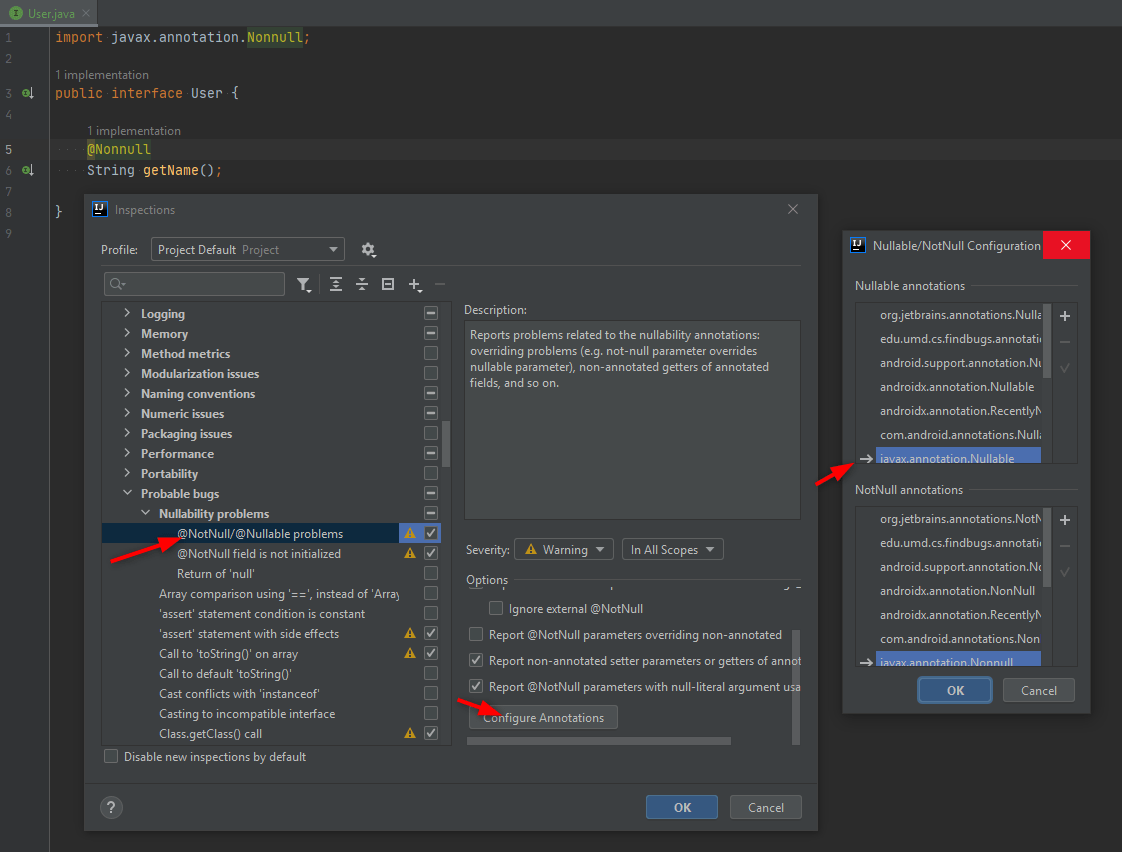Click the expand all tree icon
1122x852 pixels.
[336, 285]
